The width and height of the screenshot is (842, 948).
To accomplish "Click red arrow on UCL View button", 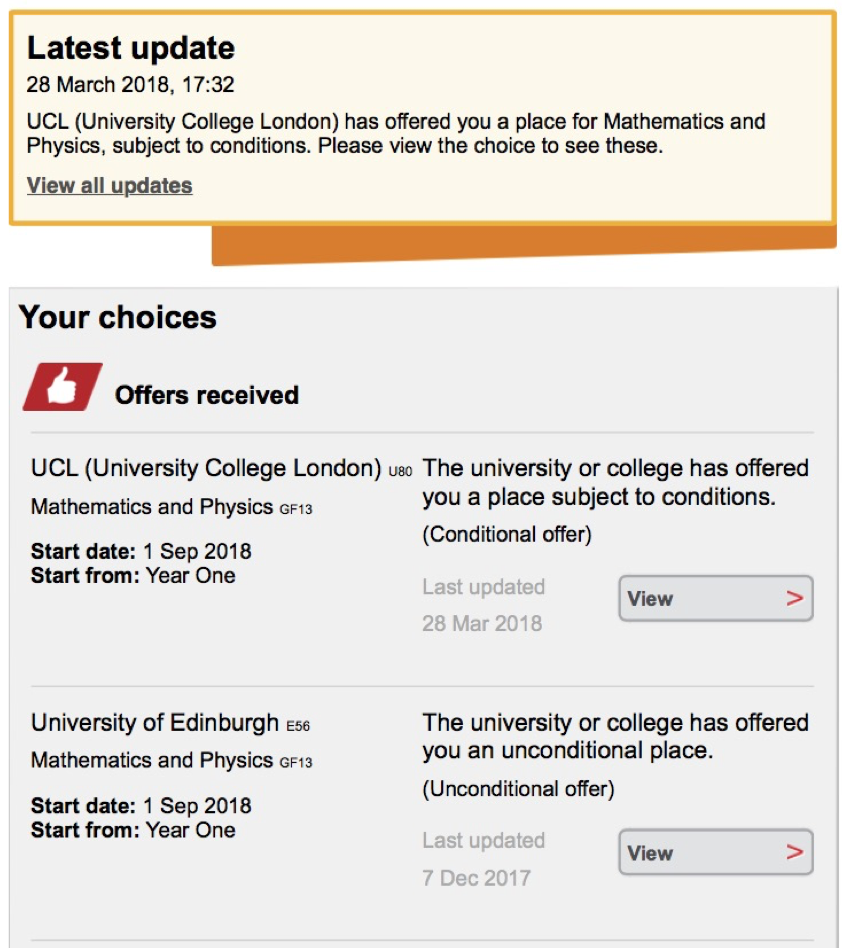I will tap(794, 599).
